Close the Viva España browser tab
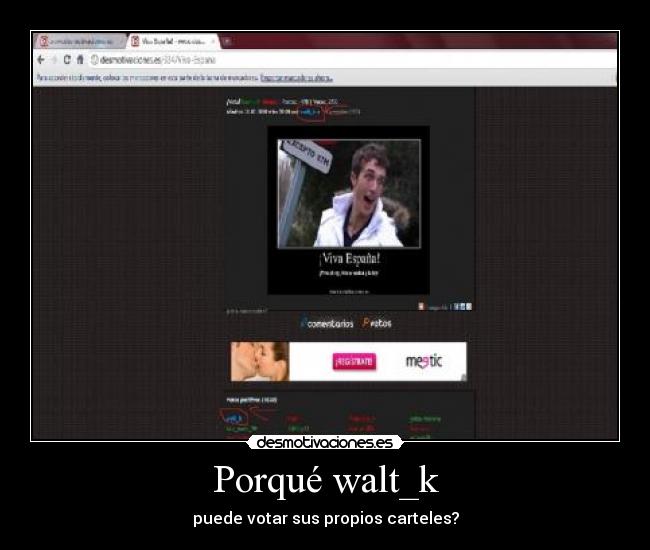 [x=213, y=41]
